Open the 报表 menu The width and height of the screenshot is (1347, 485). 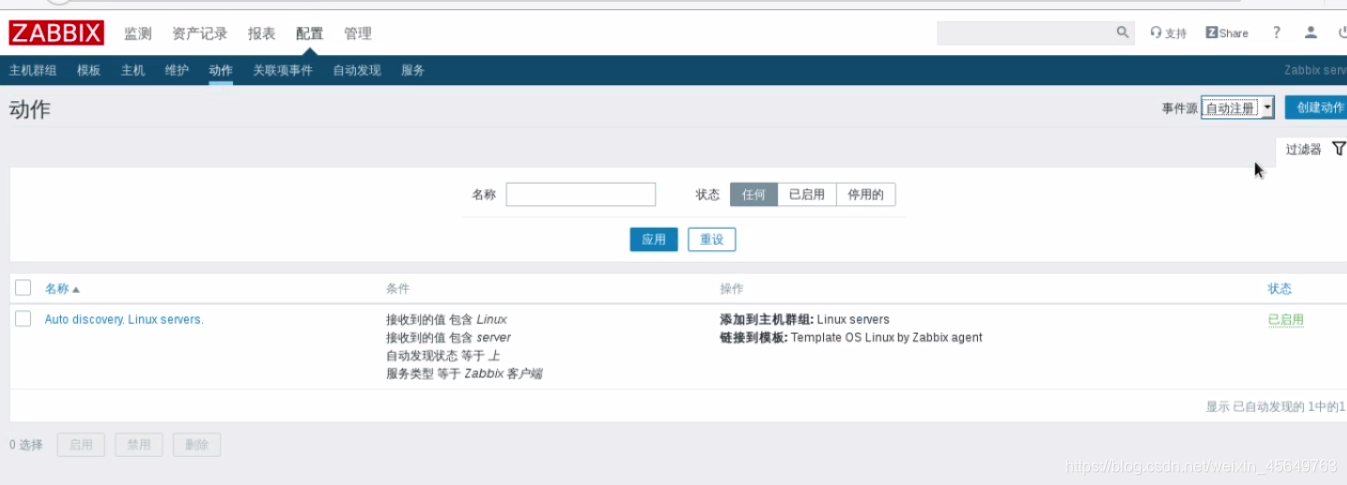coord(262,33)
